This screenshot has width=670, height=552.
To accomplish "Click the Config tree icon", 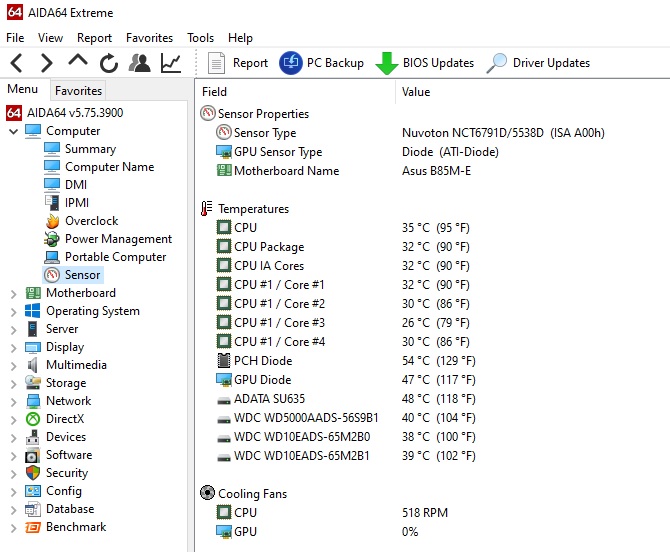I will 33,491.
